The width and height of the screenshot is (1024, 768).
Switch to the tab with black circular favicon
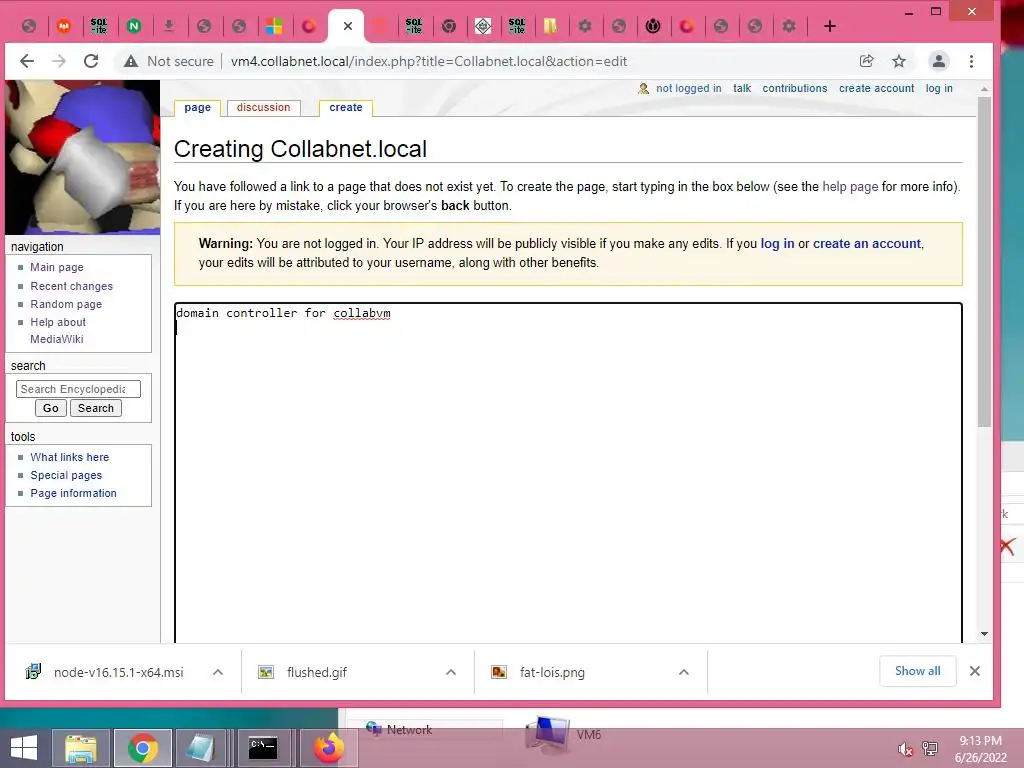[653, 26]
